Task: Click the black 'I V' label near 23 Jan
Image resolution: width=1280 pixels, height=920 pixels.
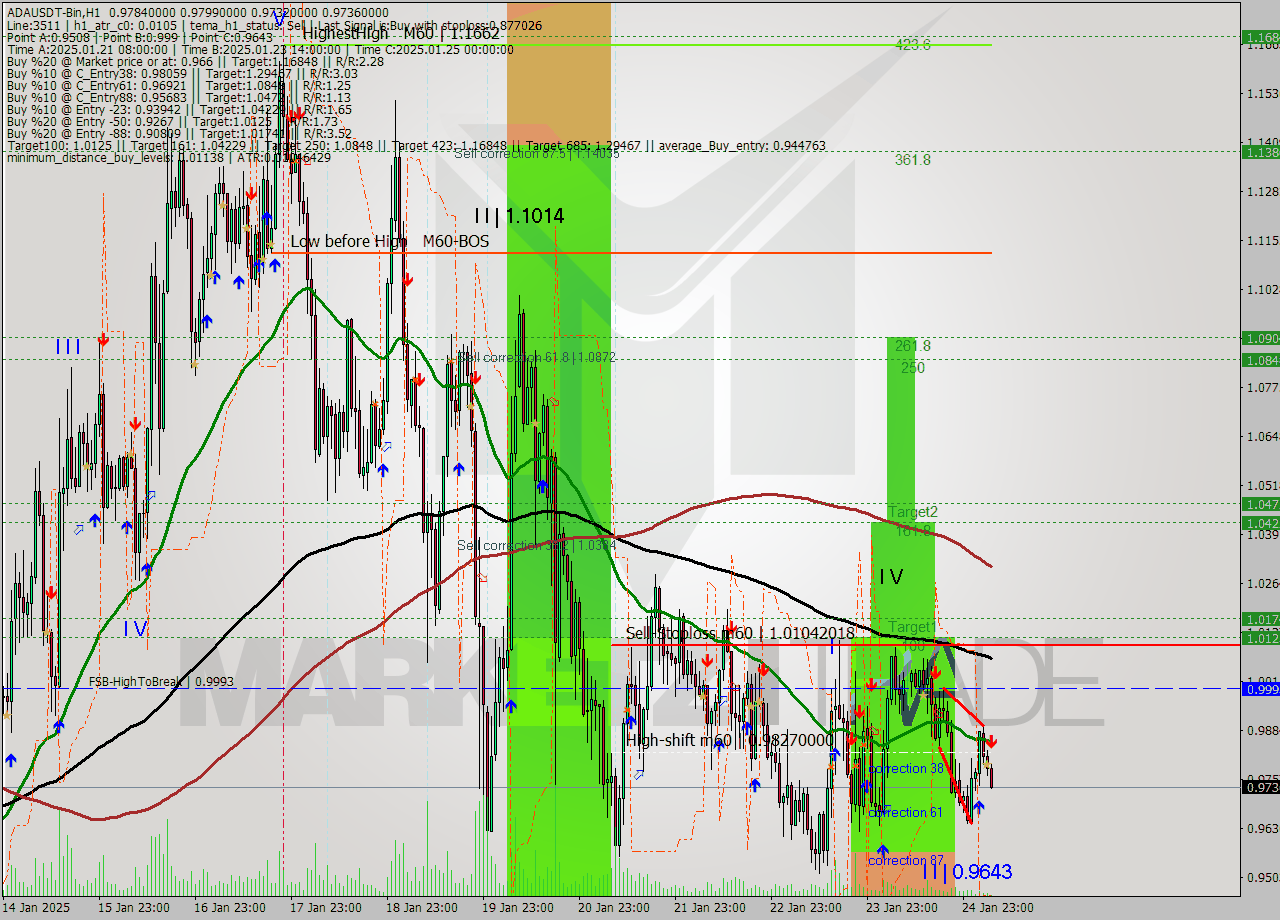Action: (x=891, y=577)
